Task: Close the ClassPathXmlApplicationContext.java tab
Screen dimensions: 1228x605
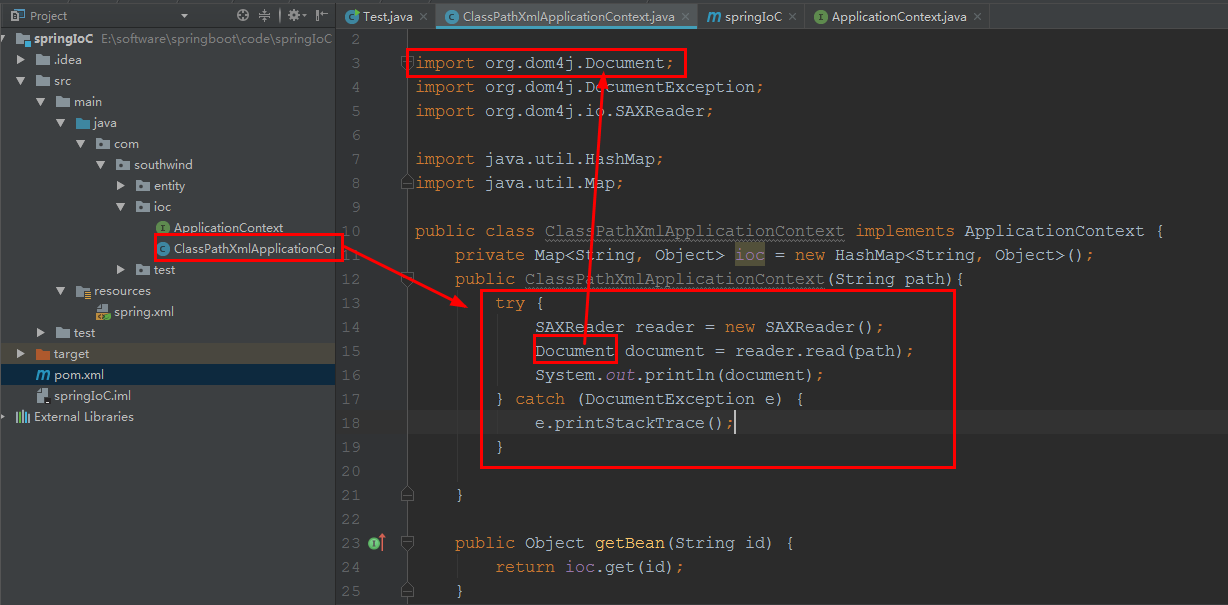Action: point(685,17)
